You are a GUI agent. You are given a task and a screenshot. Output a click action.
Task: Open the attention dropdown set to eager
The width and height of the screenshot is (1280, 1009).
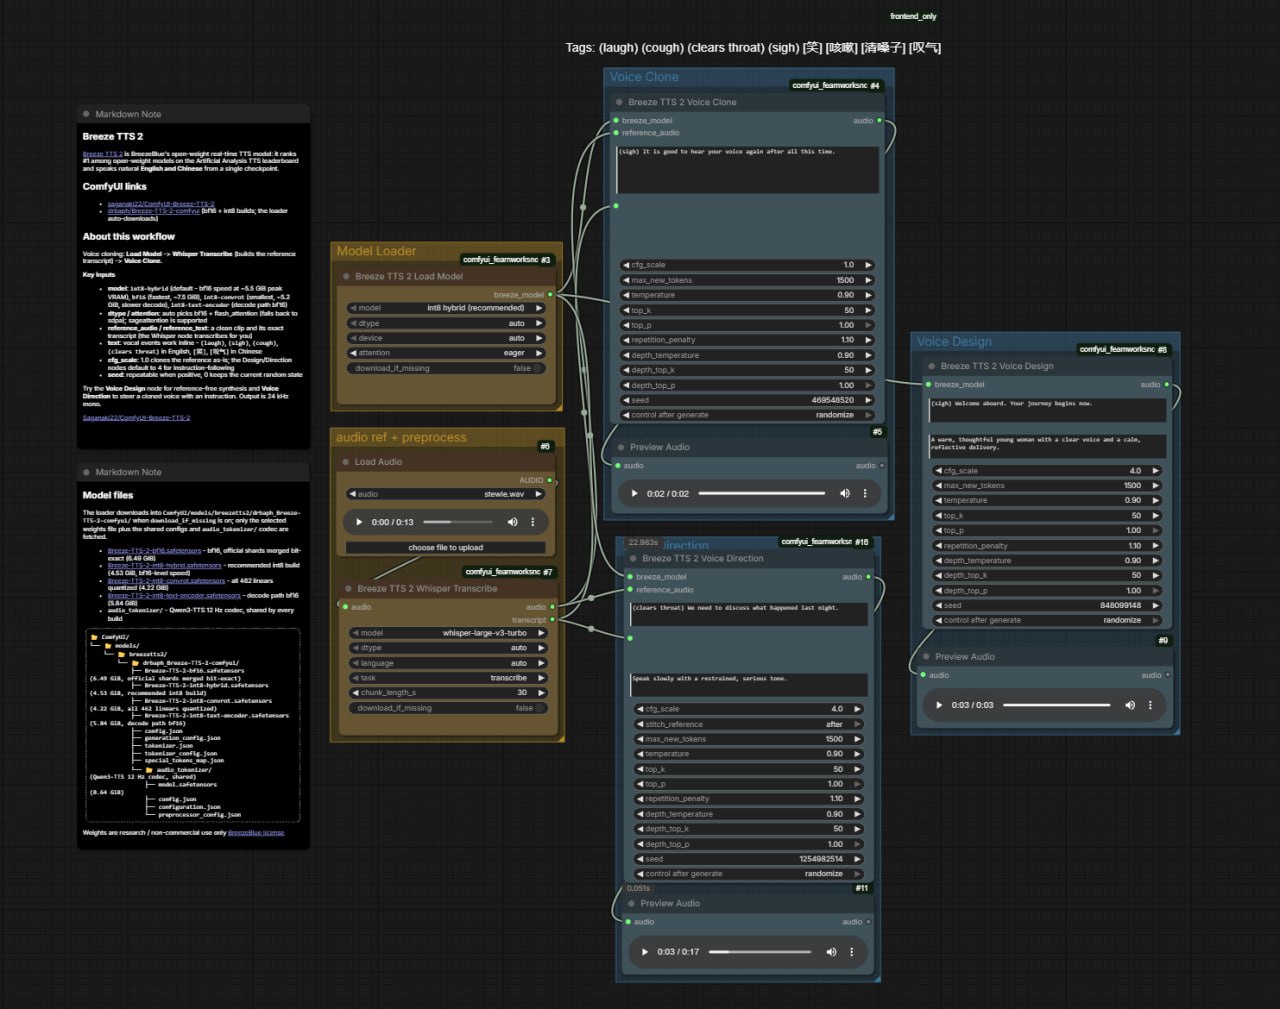coord(446,353)
